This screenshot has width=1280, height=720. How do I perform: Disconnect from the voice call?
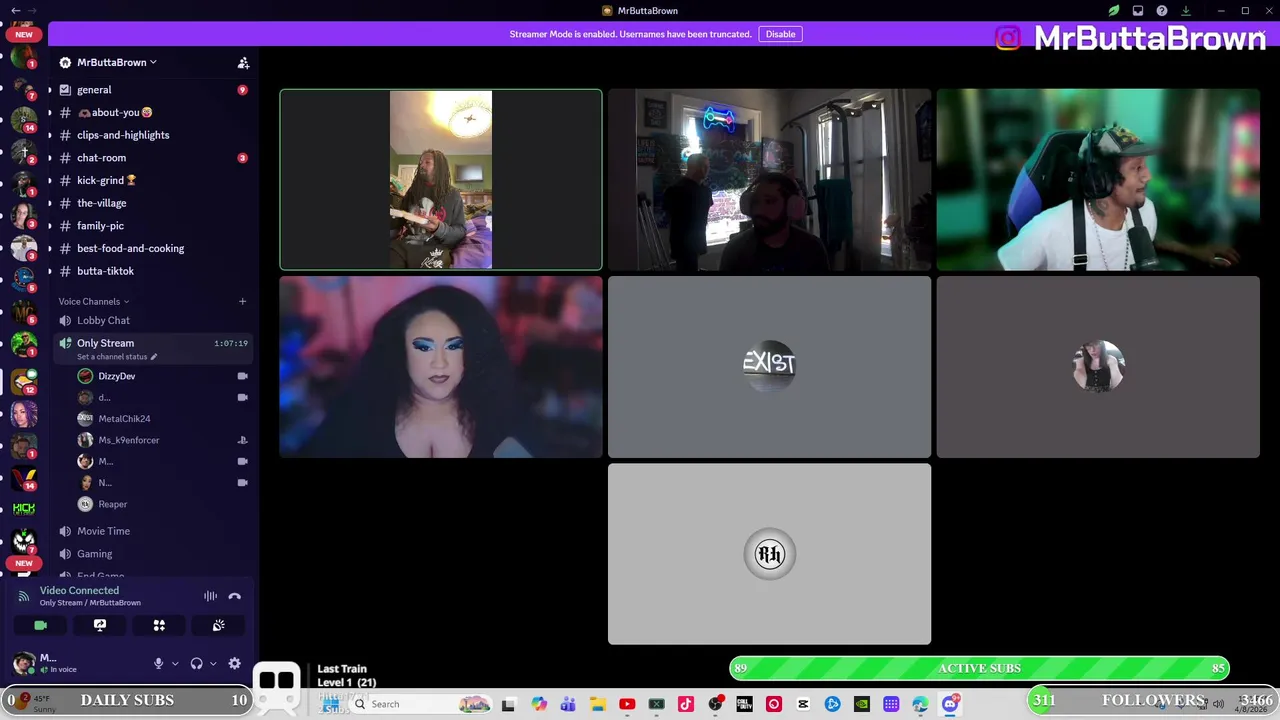[235, 596]
